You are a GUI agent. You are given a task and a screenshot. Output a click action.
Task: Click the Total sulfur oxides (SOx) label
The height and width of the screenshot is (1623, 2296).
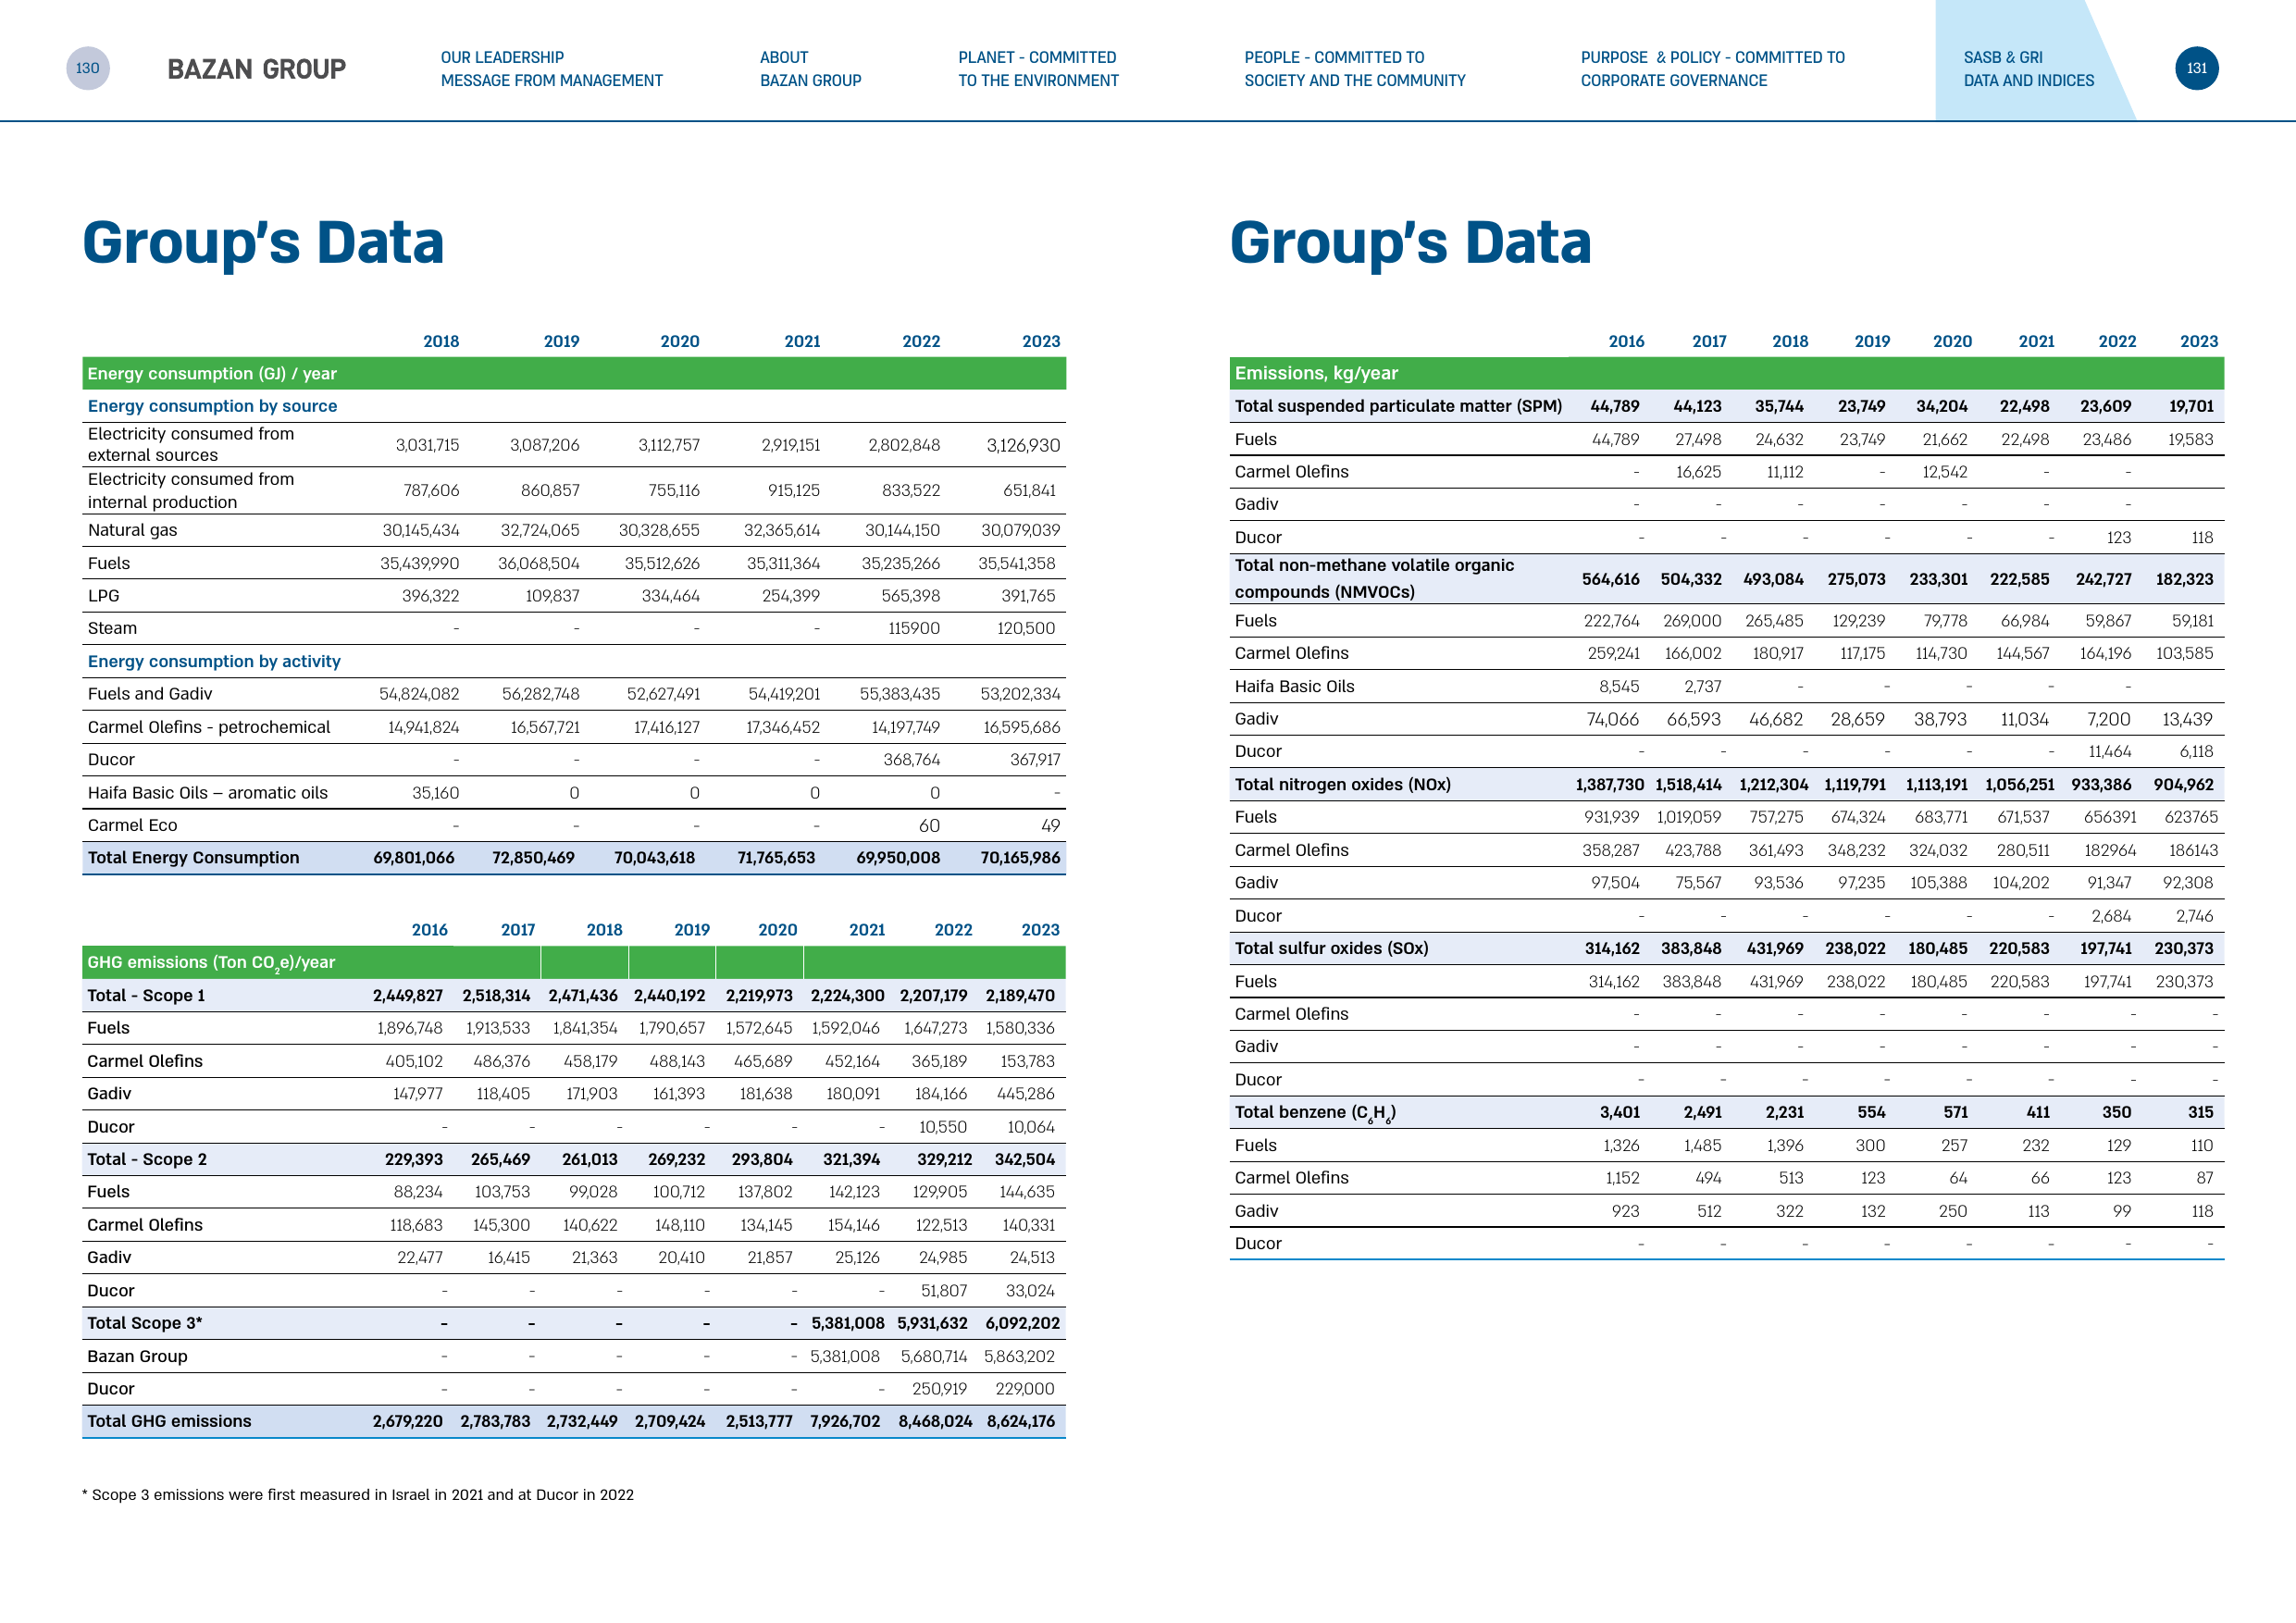[1331, 948]
